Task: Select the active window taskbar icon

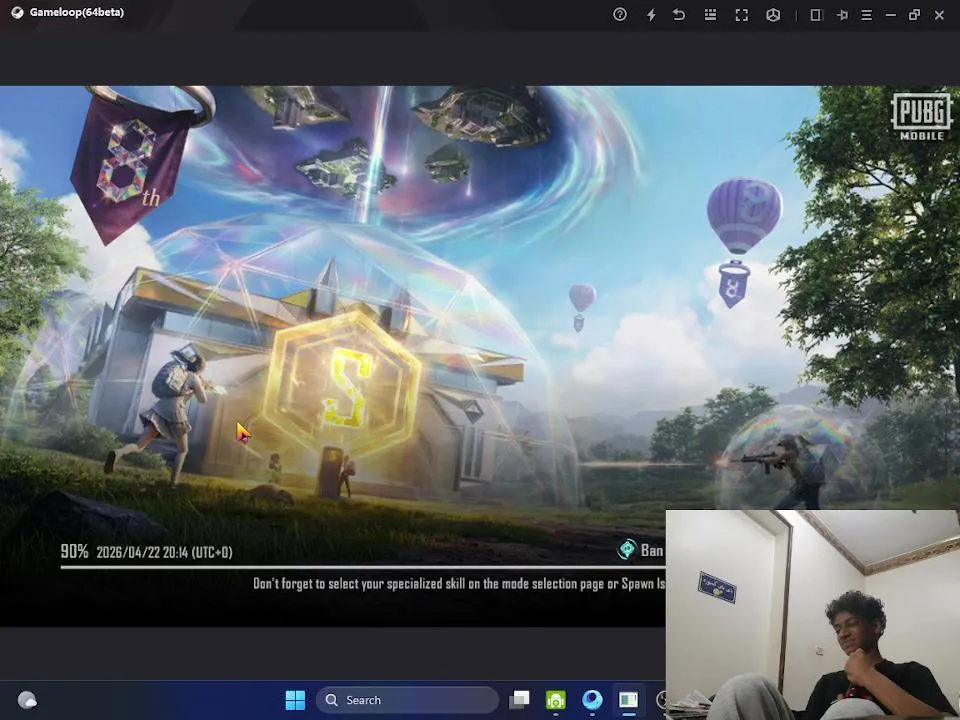Action: [628, 700]
